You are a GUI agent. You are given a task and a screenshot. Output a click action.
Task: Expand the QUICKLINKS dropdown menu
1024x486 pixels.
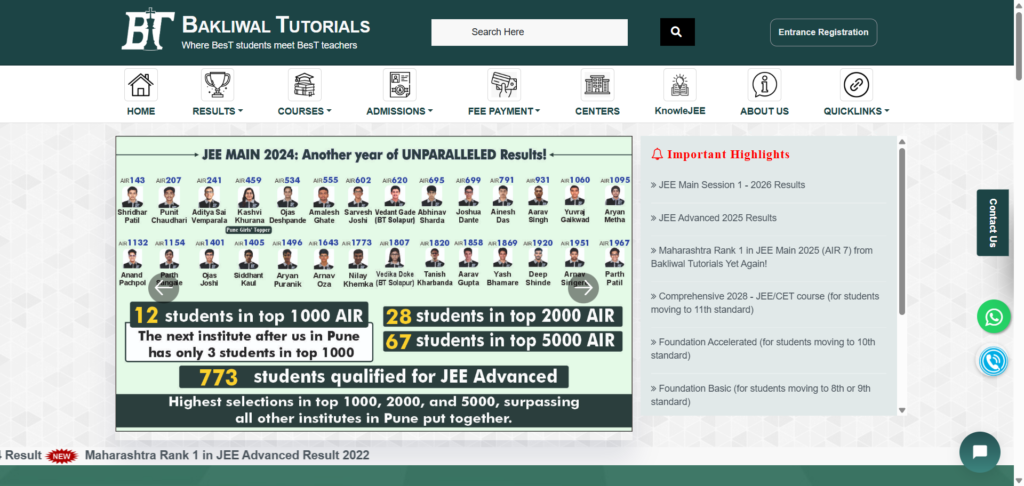click(856, 111)
